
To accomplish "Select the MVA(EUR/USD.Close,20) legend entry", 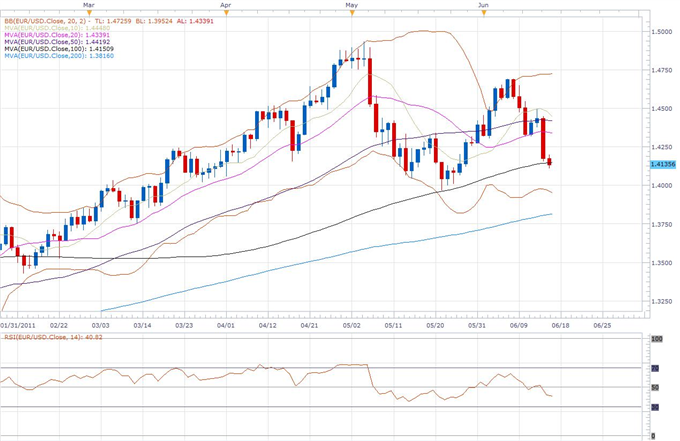I will (x=57, y=35).
